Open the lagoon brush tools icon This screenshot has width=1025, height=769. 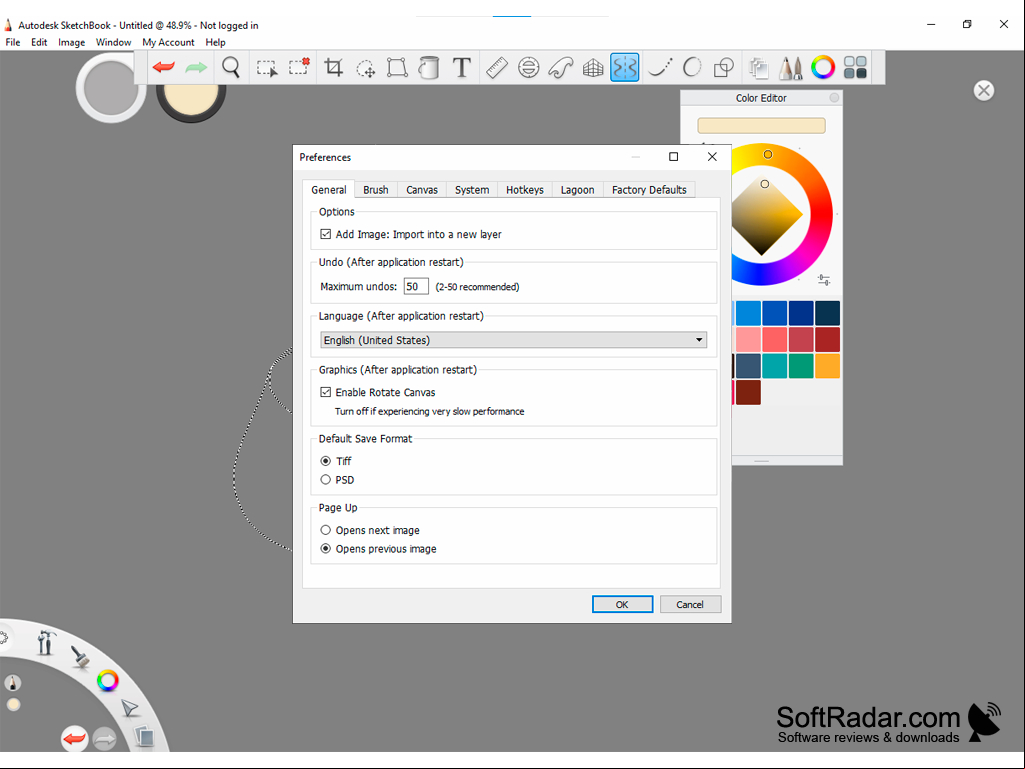click(x=45, y=642)
